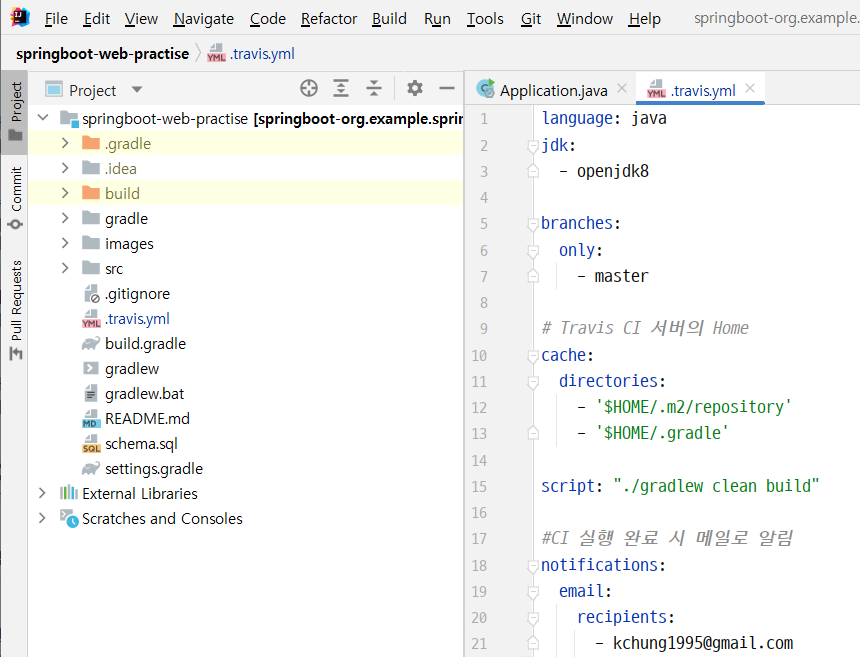
Task: Click the build.gradle elephant icon
Action: coord(90,344)
